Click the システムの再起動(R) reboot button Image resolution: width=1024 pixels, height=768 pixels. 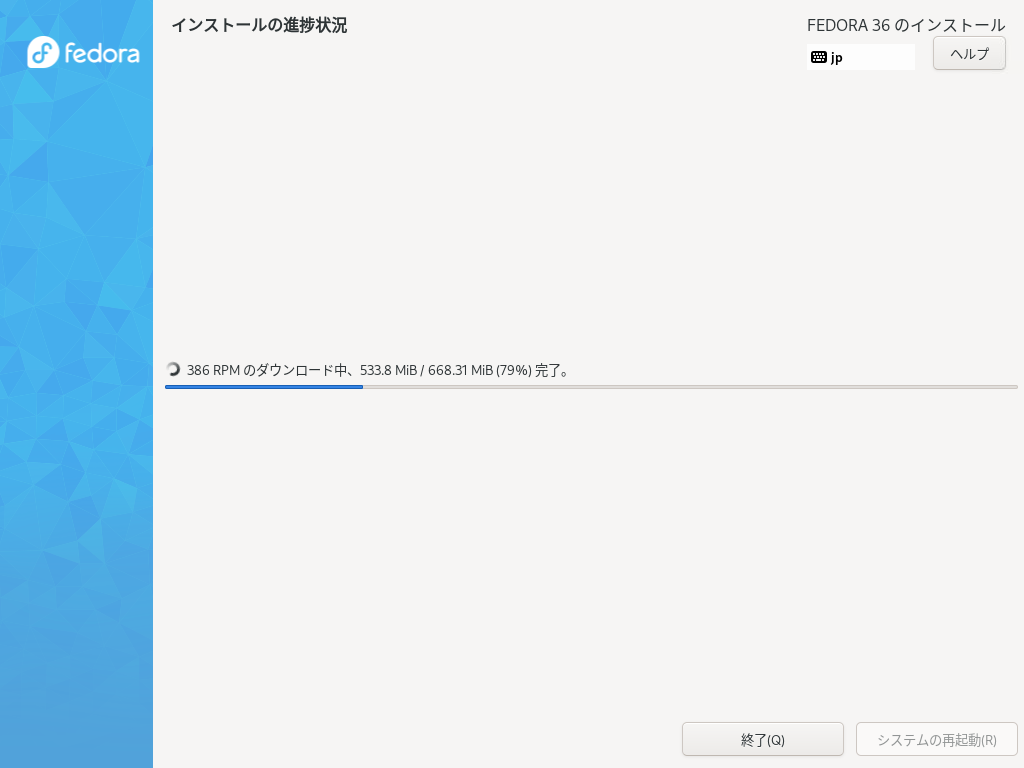(x=936, y=739)
